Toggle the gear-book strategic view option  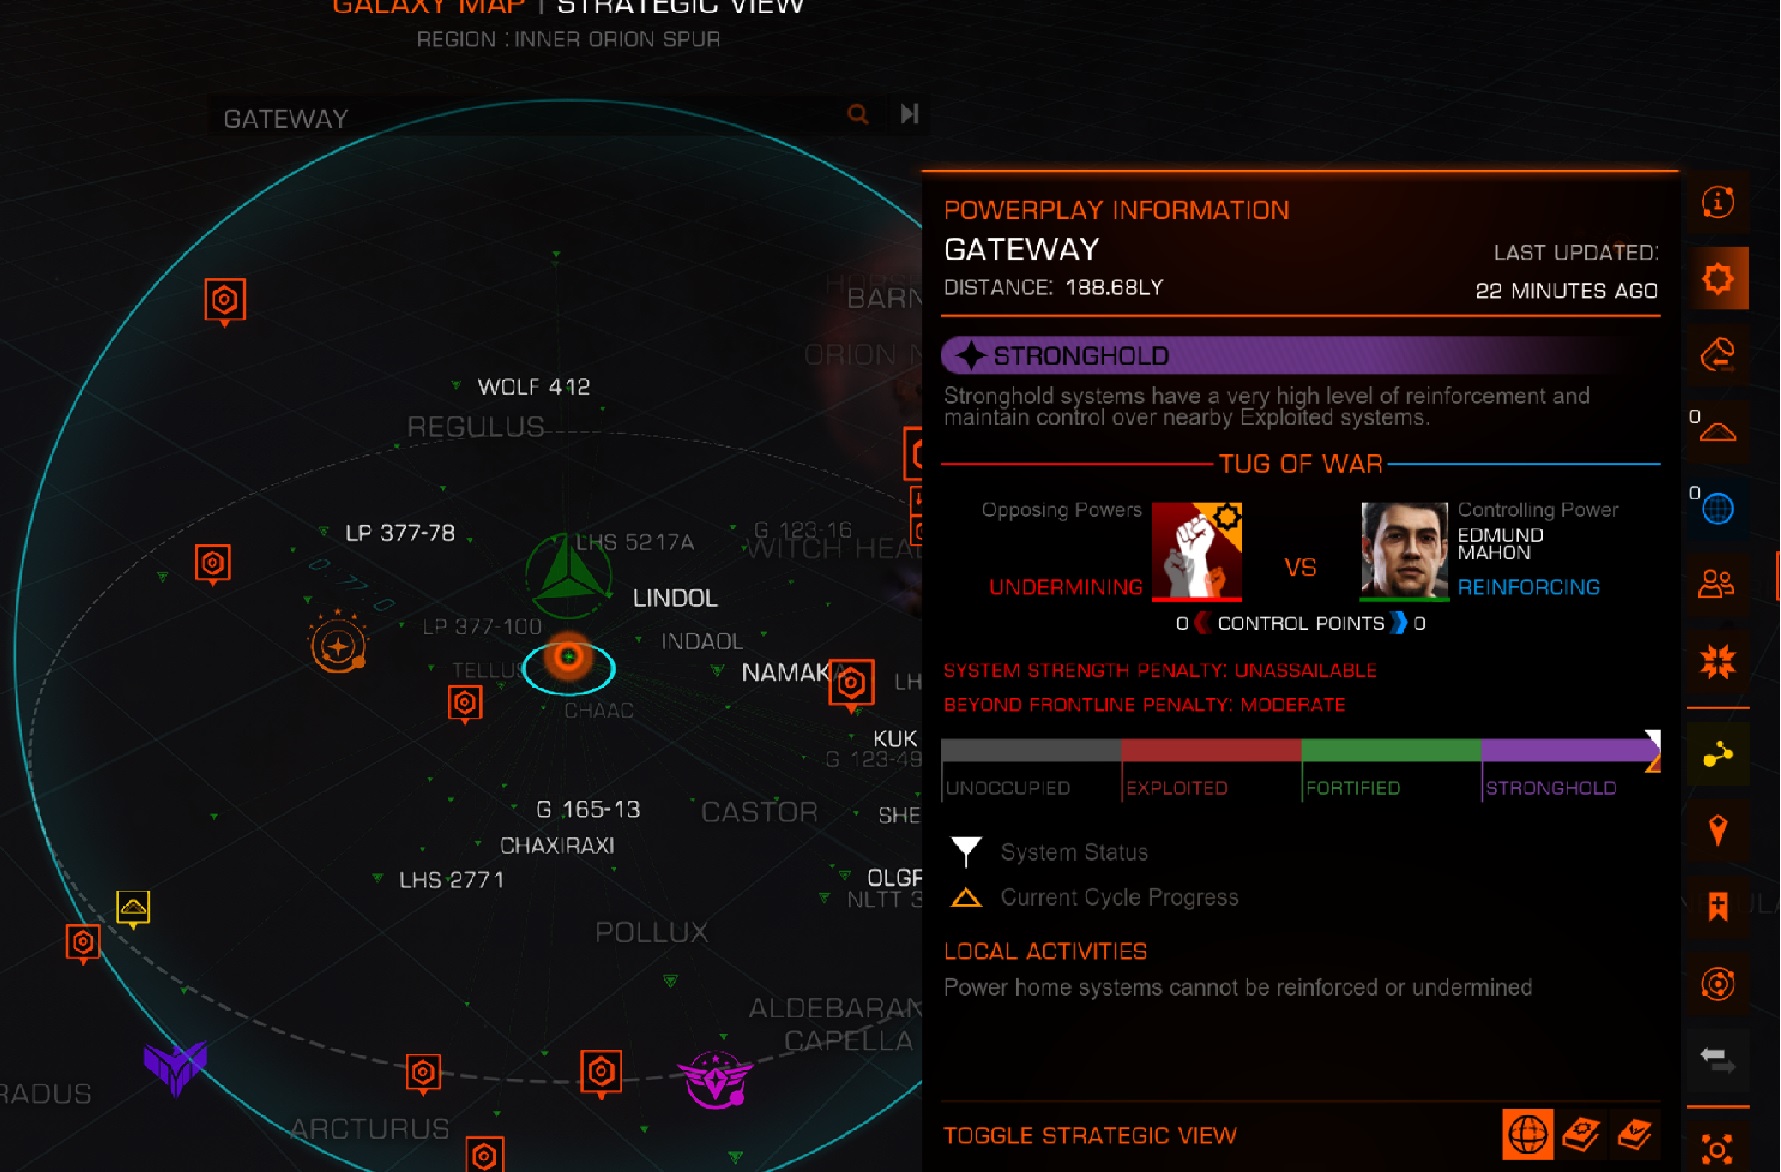point(1582,1134)
